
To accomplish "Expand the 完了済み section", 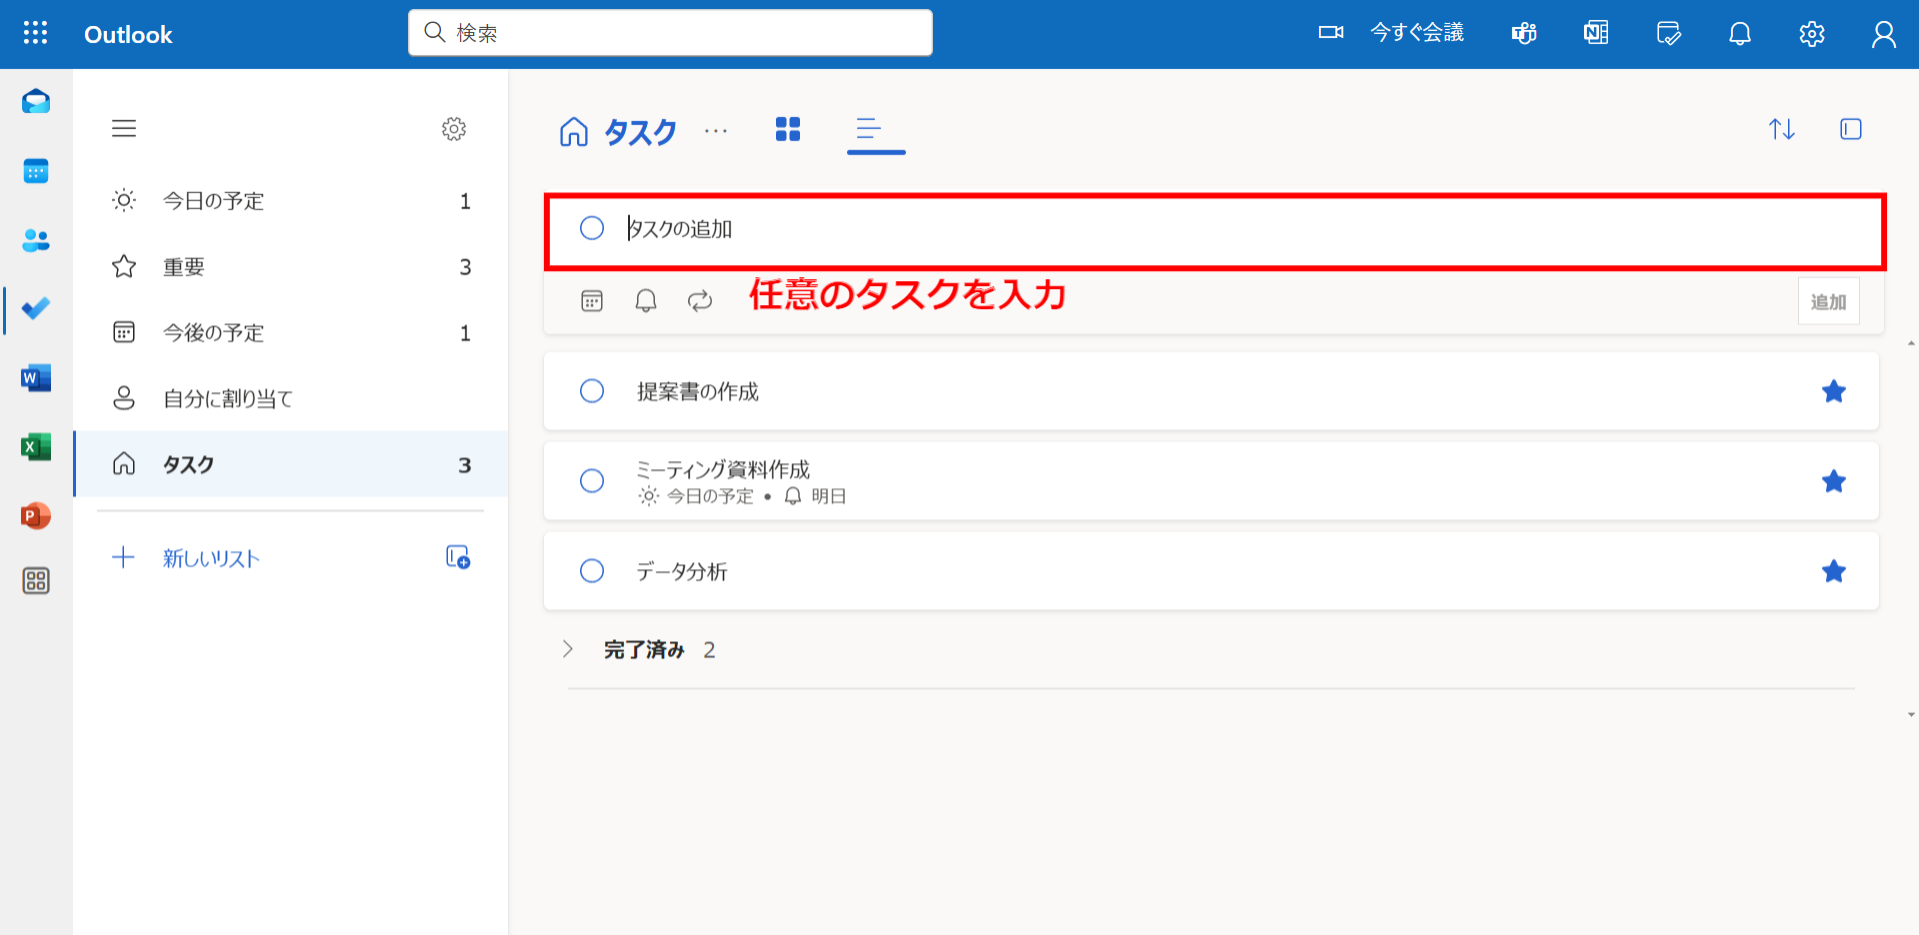I will 568,648.
